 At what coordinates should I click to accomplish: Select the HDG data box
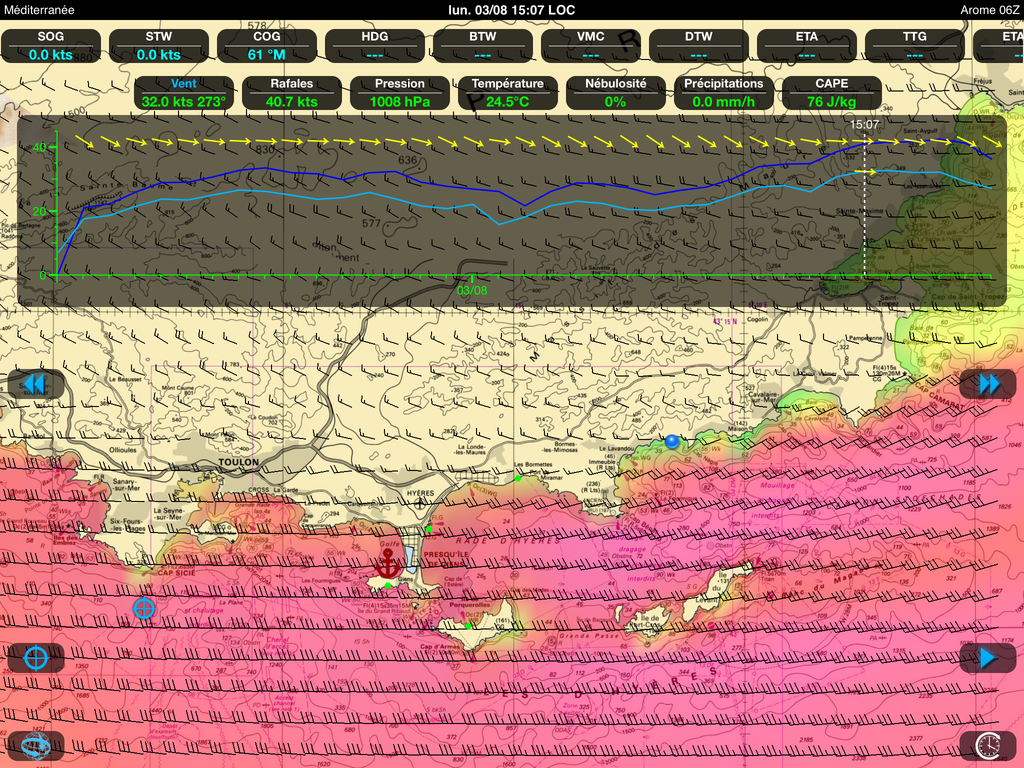click(x=375, y=46)
